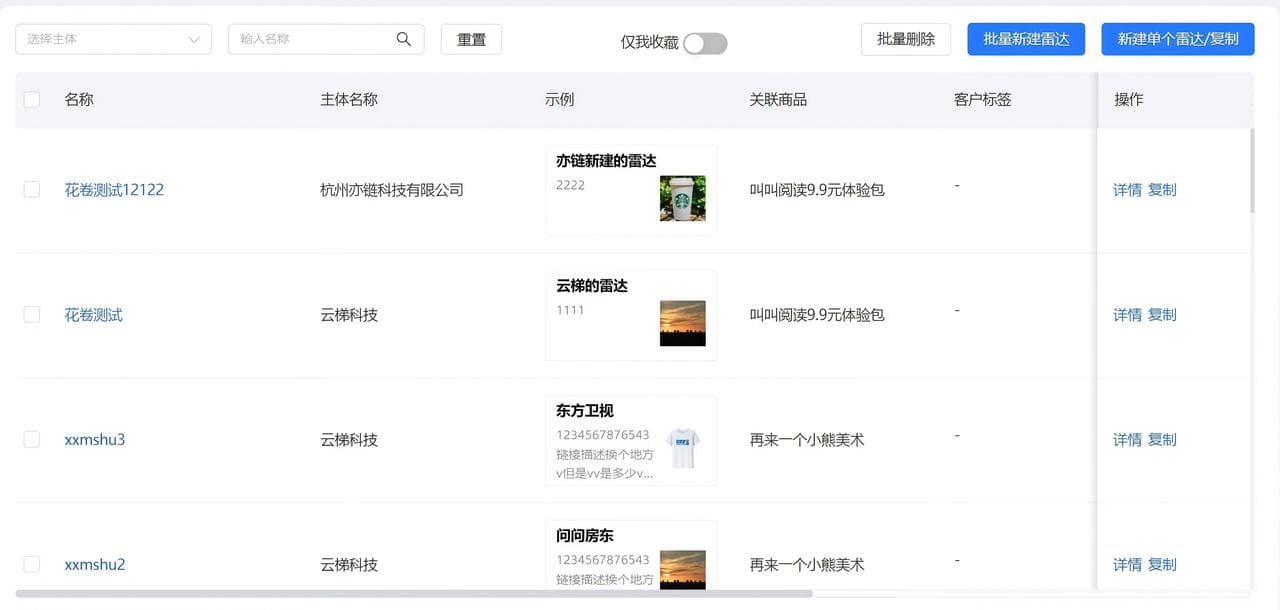
Task: Check the checkbox for row 花卷测试12122
Action: (31, 189)
